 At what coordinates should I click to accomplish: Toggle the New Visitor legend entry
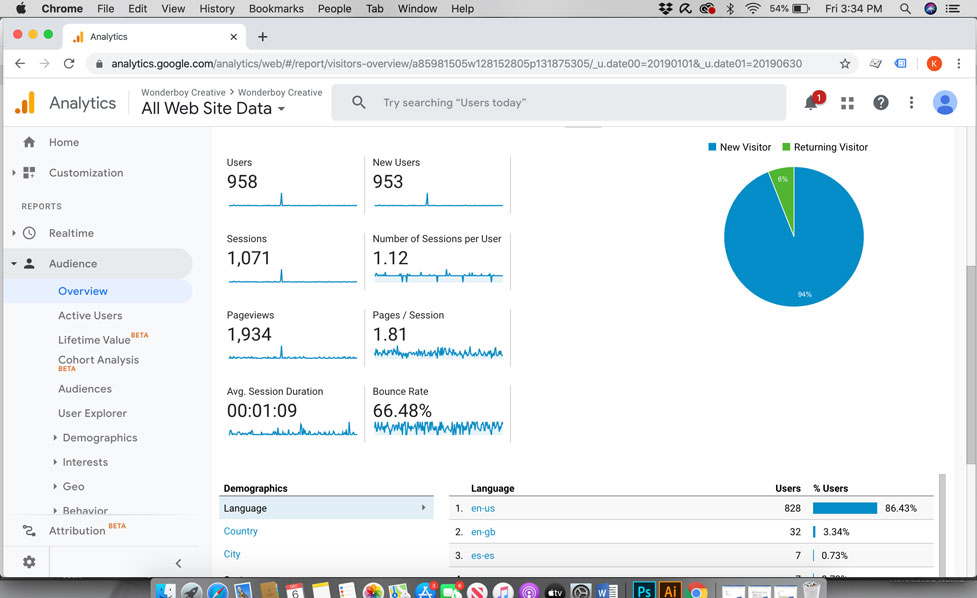click(739, 147)
